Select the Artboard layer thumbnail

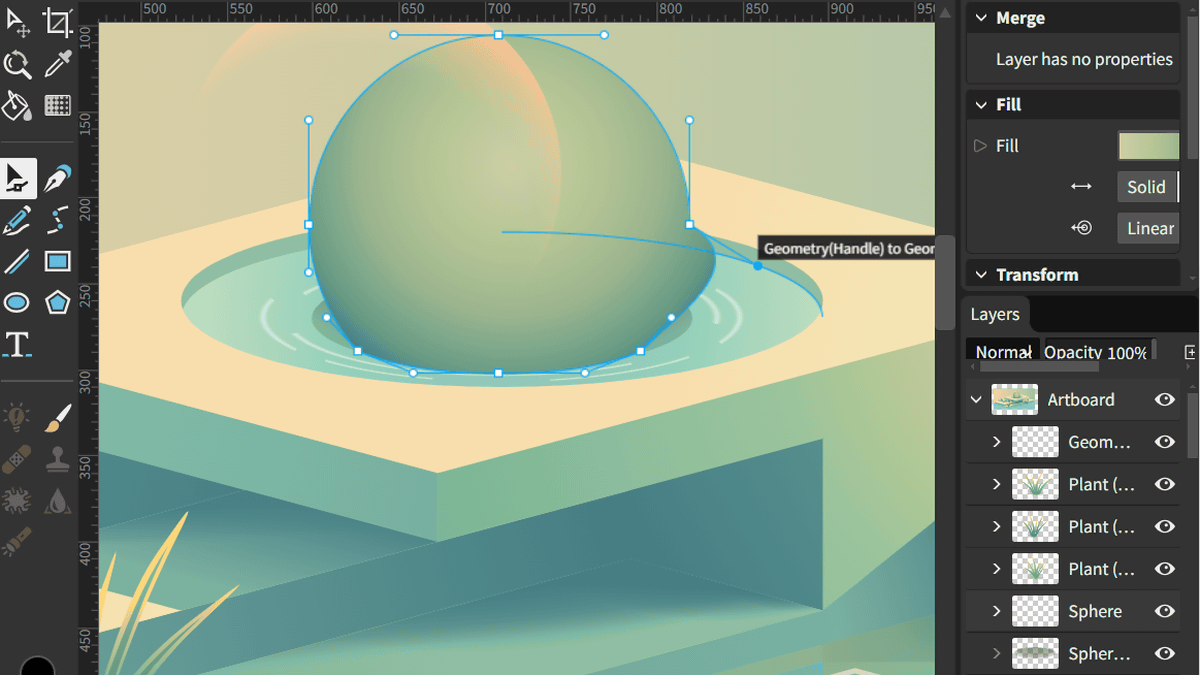click(x=1014, y=399)
